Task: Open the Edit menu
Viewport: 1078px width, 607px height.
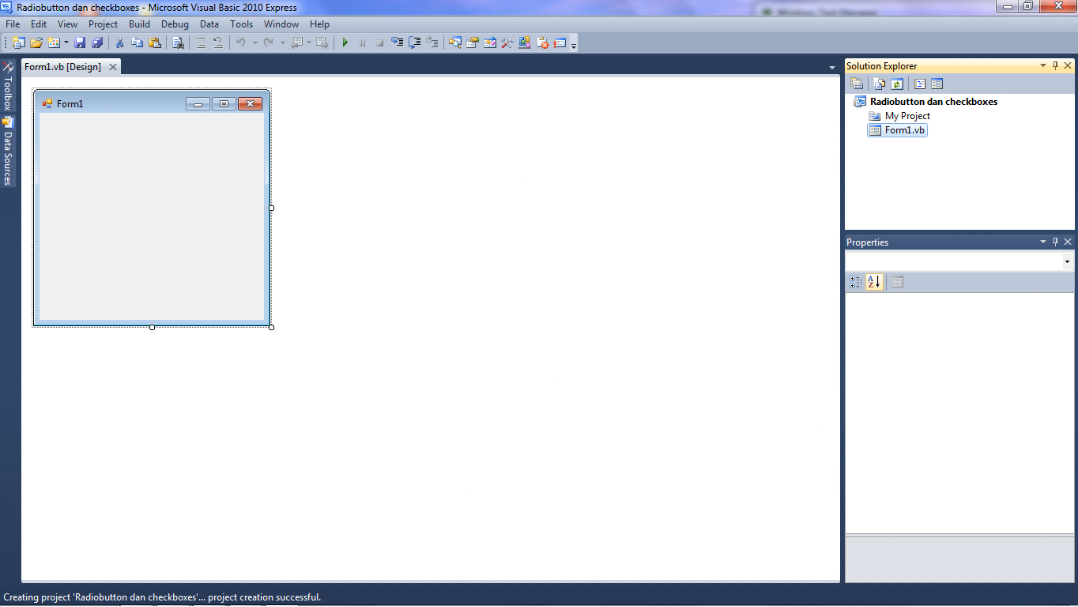Action: click(x=38, y=24)
